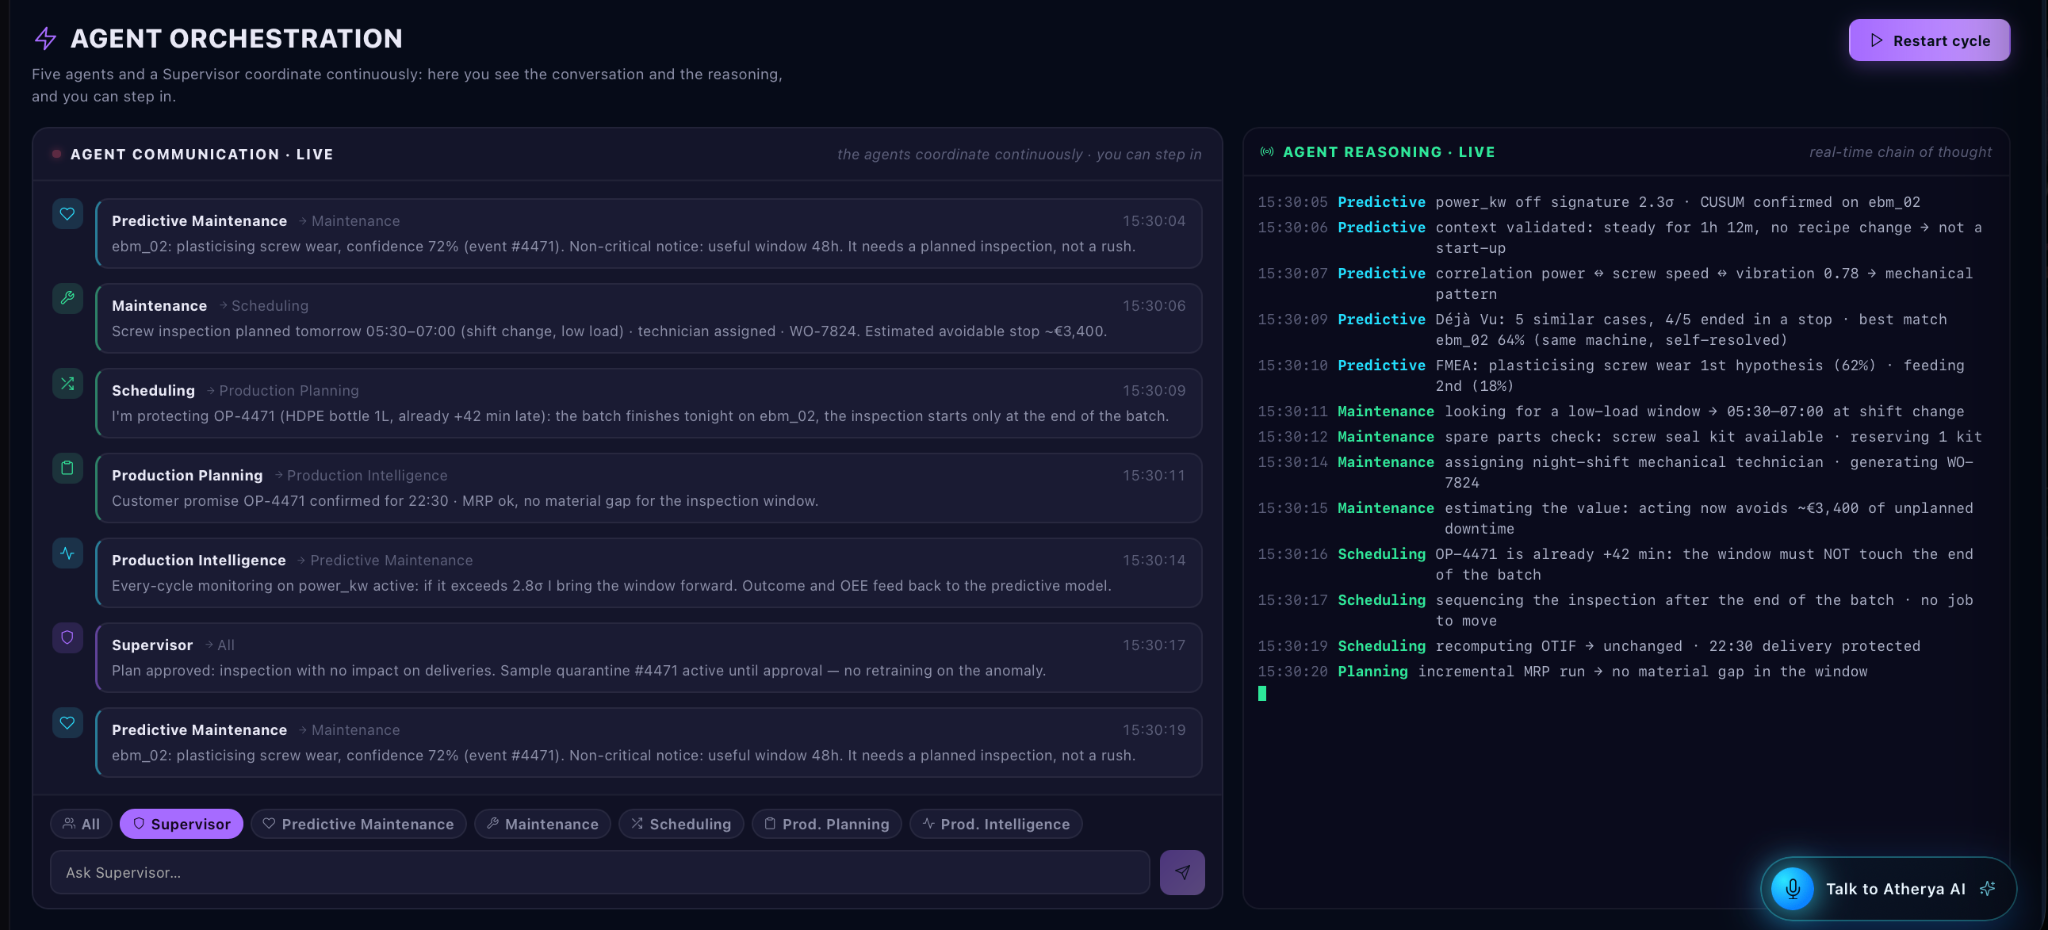Viewport: 2048px width, 930px height.
Task: Click the "you can step in" subtitle in communication header
Action: (1149, 154)
